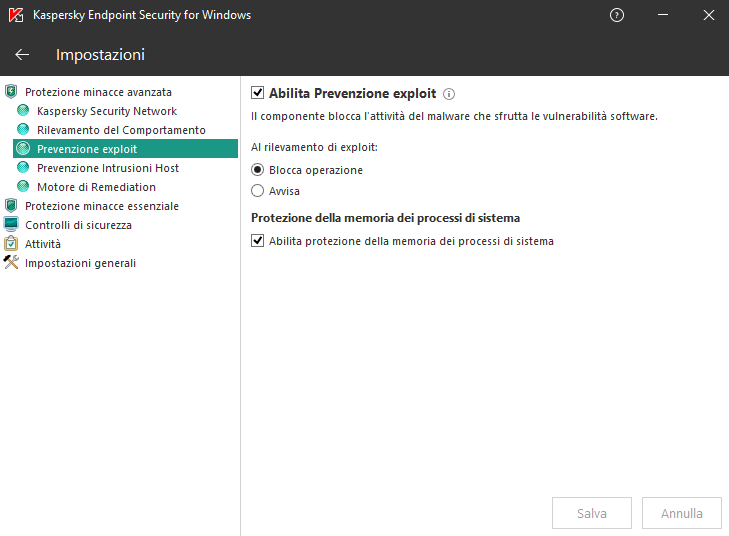Image resolution: width=729 pixels, height=536 pixels.
Task: Open Motore di Remediation settings
Action: click(x=96, y=187)
